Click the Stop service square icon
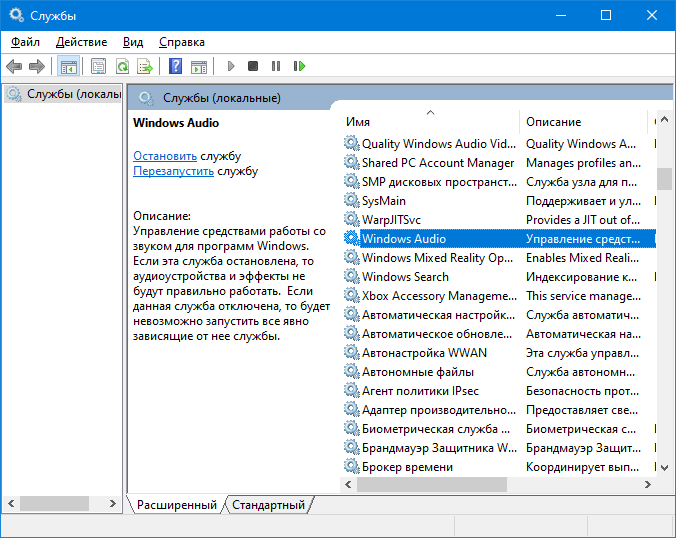 [253, 66]
